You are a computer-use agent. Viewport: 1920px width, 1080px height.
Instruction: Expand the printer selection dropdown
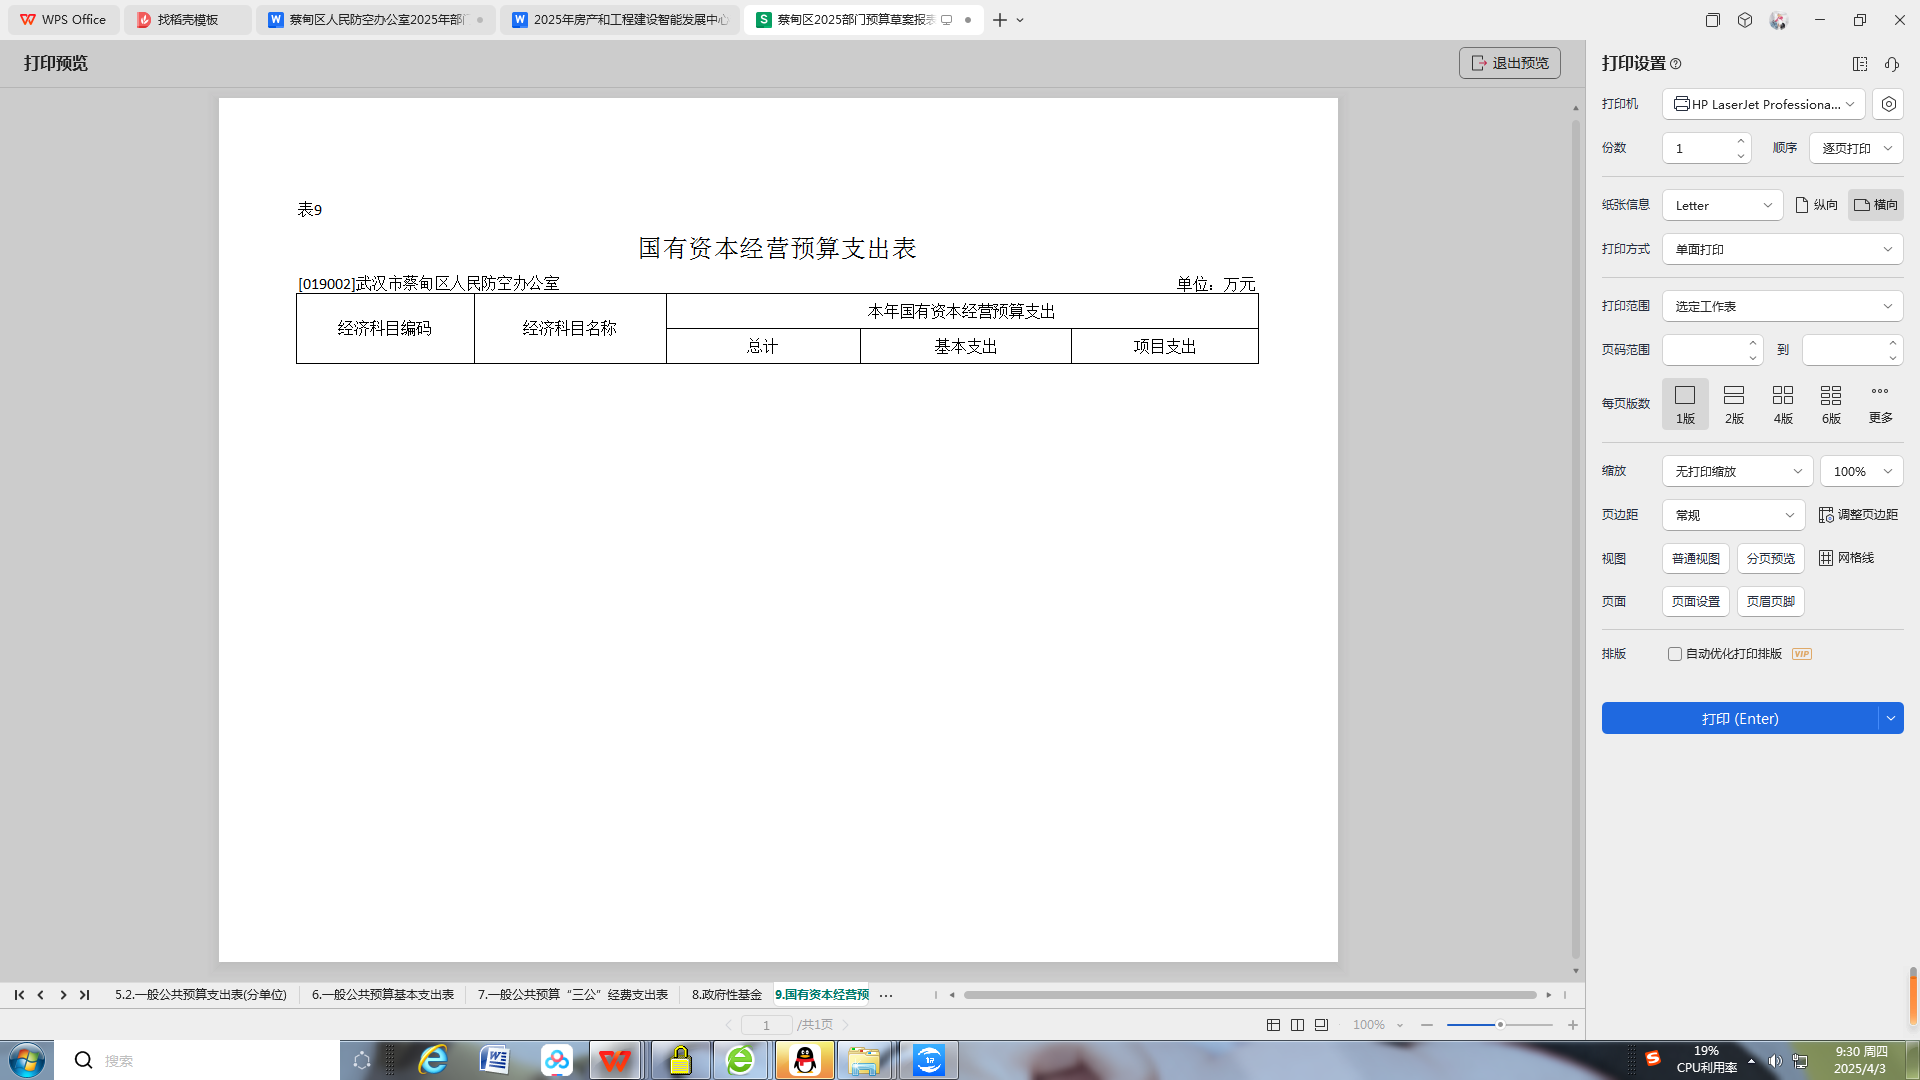coord(1763,104)
